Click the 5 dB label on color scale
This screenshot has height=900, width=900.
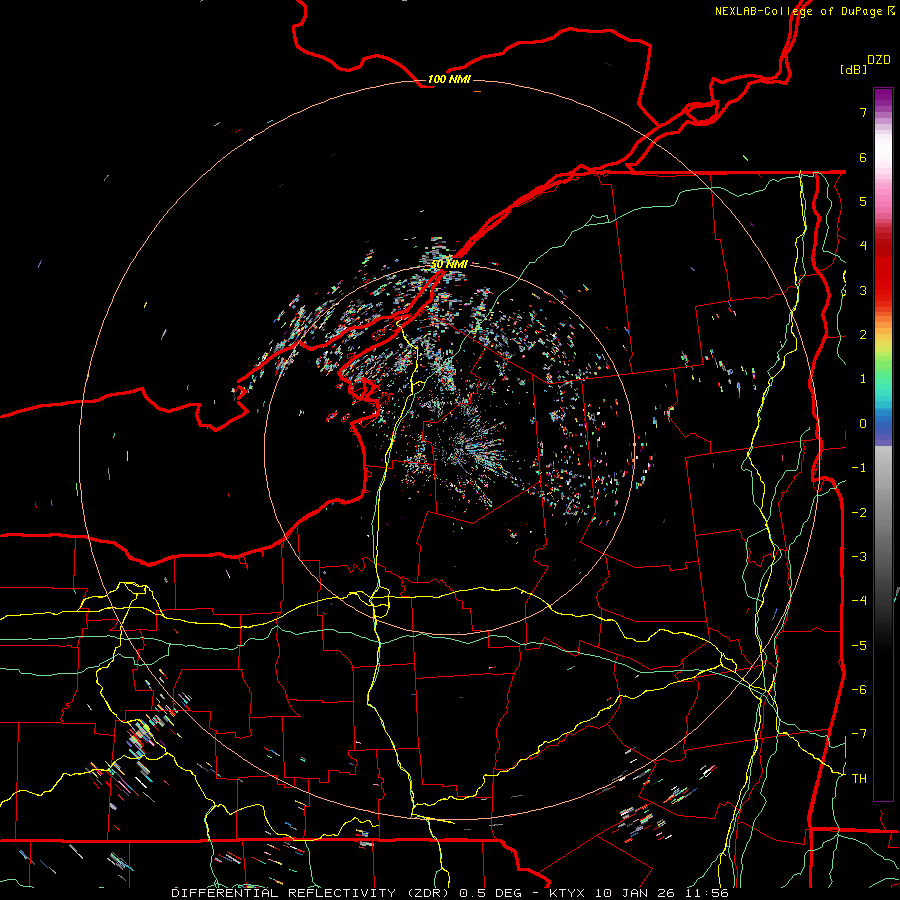pyautogui.click(x=863, y=201)
